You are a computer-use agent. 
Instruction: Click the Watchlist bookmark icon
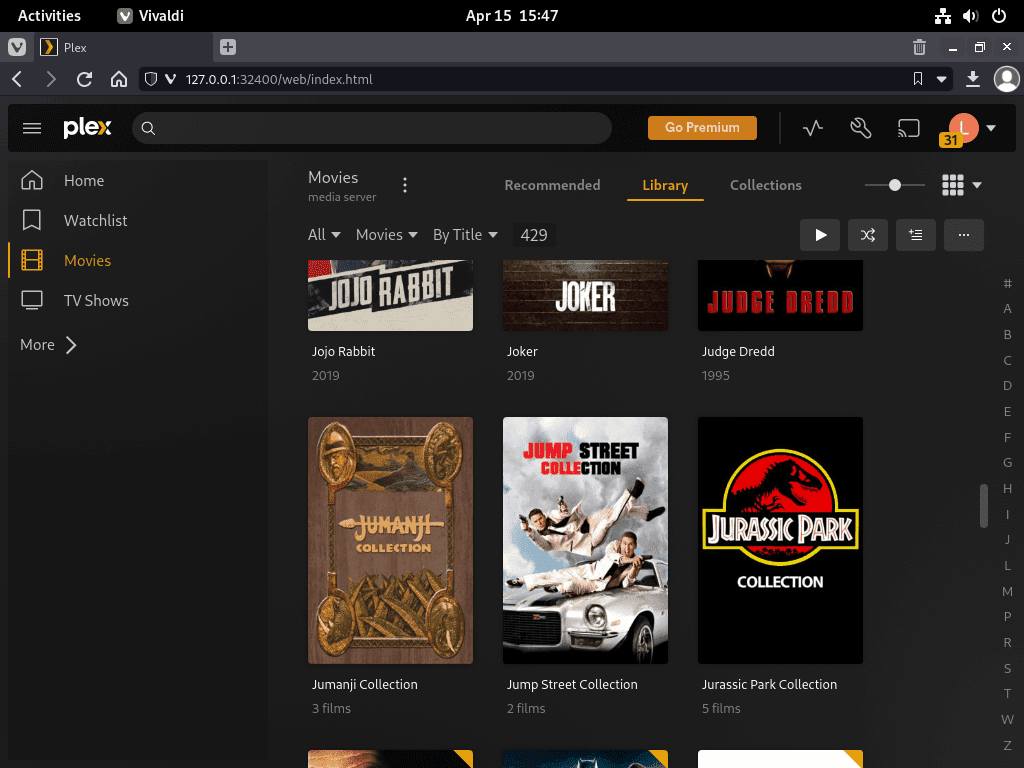pyautogui.click(x=32, y=220)
